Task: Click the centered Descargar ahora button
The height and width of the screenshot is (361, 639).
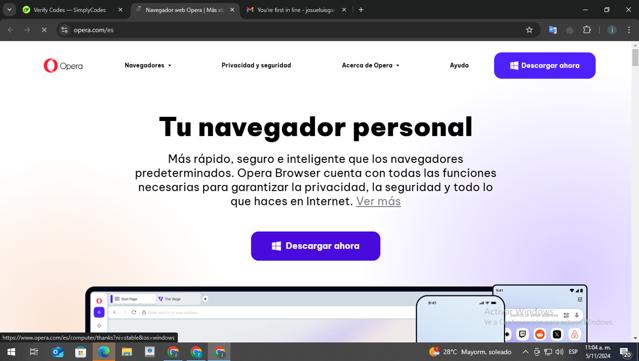Action: (x=315, y=246)
